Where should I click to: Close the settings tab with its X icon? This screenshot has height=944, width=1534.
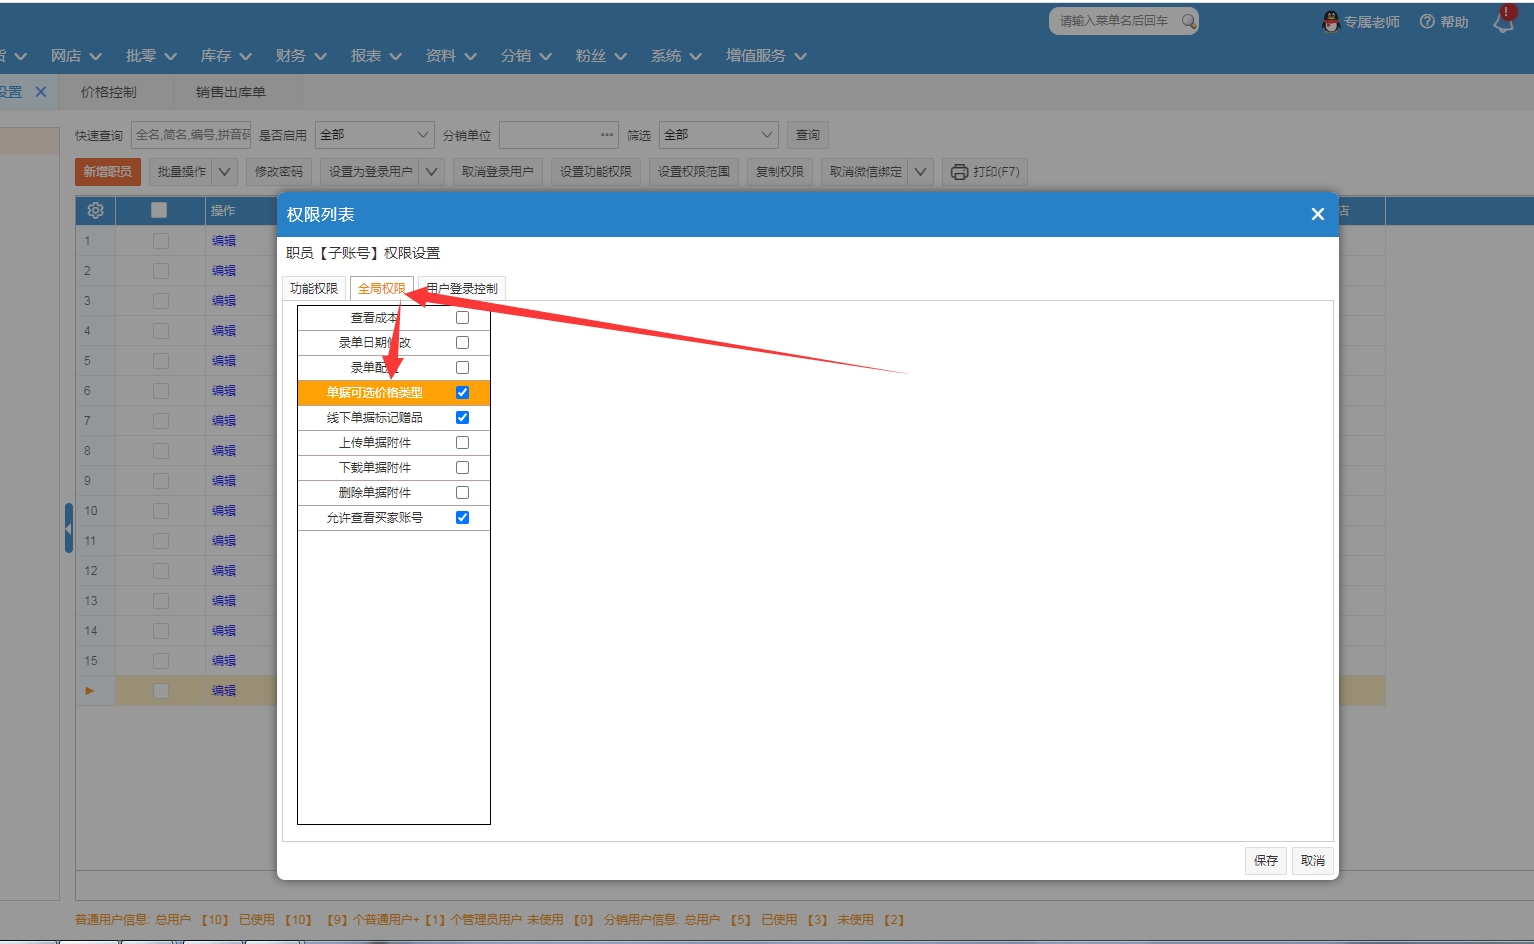click(x=41, y=92)
